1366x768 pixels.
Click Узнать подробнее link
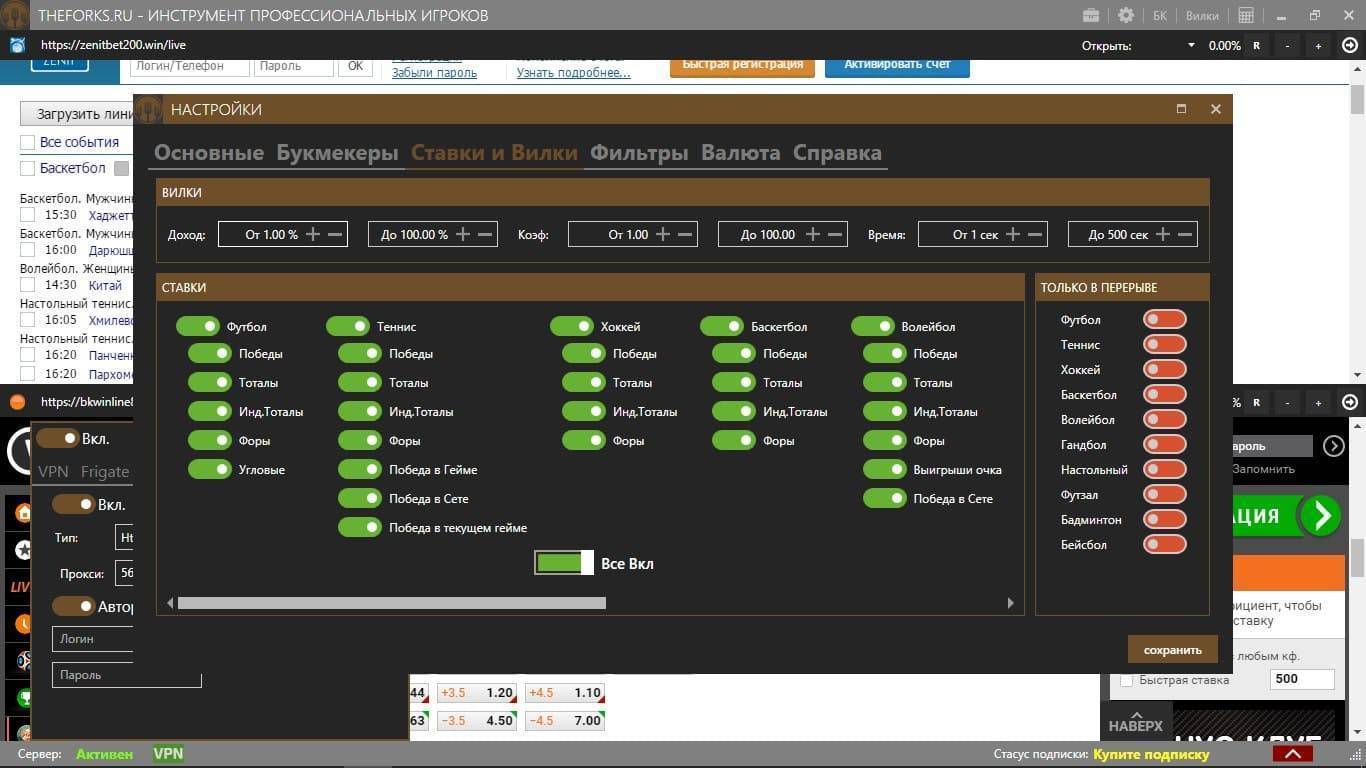pos(574,72)
